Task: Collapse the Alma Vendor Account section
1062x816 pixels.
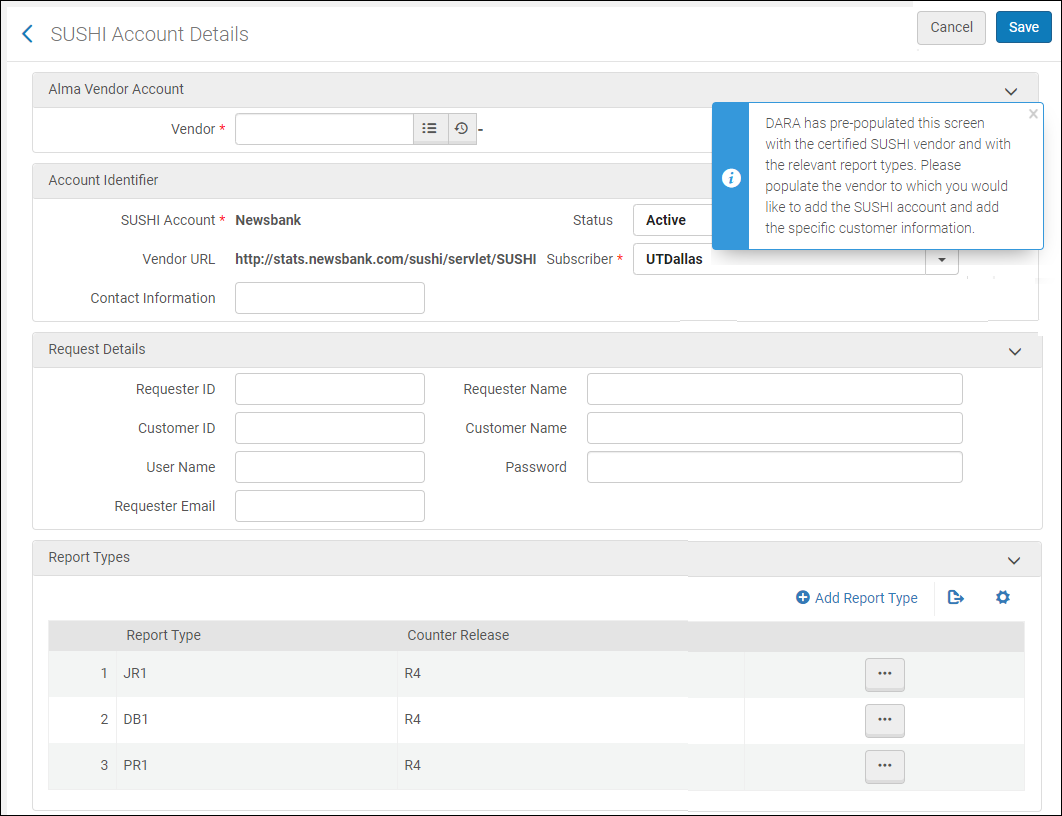Action: pyautogui.click(x=1011, y=91)
